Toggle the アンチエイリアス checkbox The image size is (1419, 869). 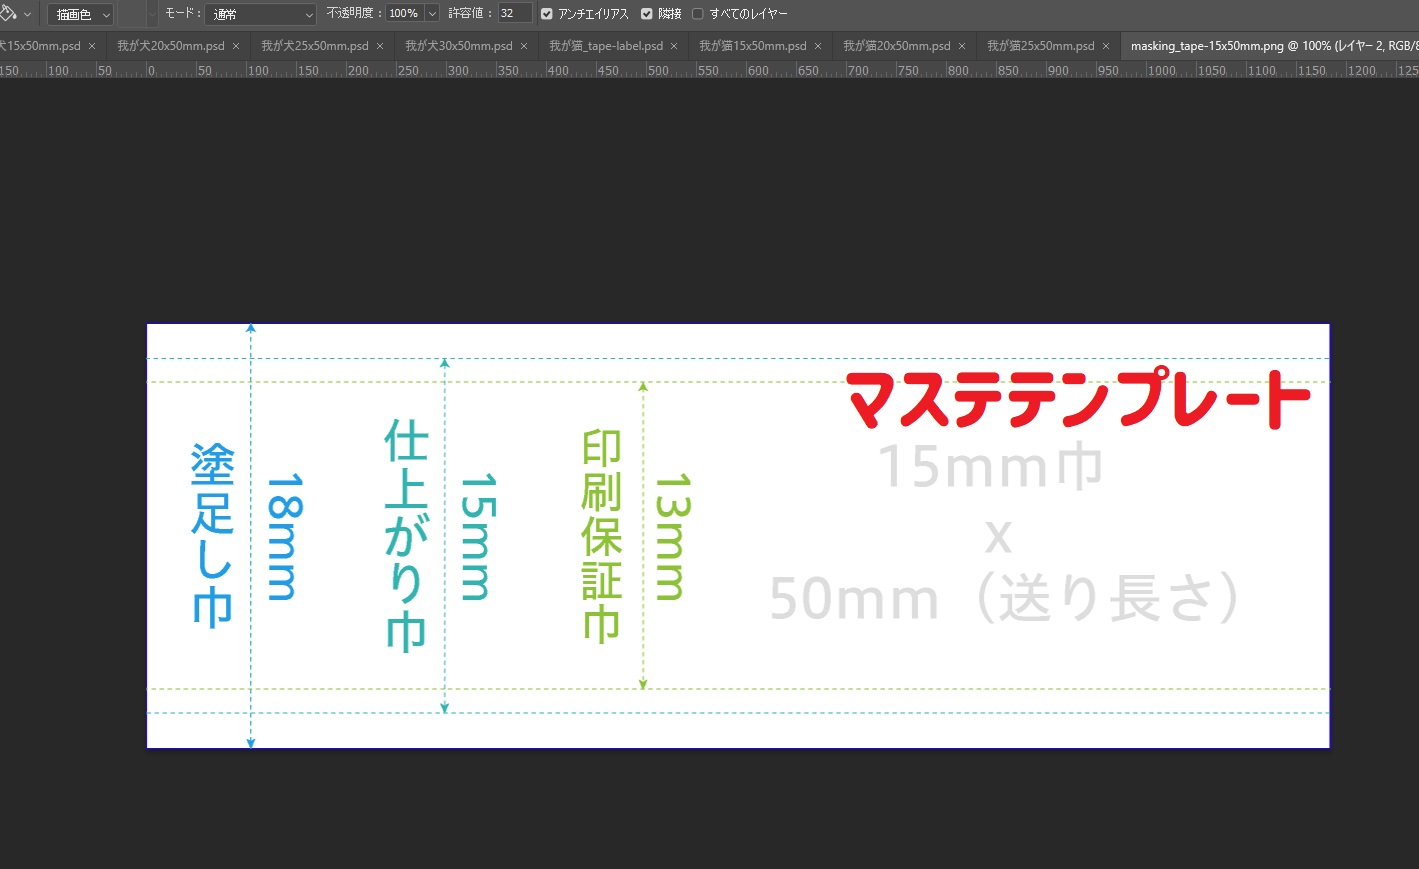click(547, 14)
